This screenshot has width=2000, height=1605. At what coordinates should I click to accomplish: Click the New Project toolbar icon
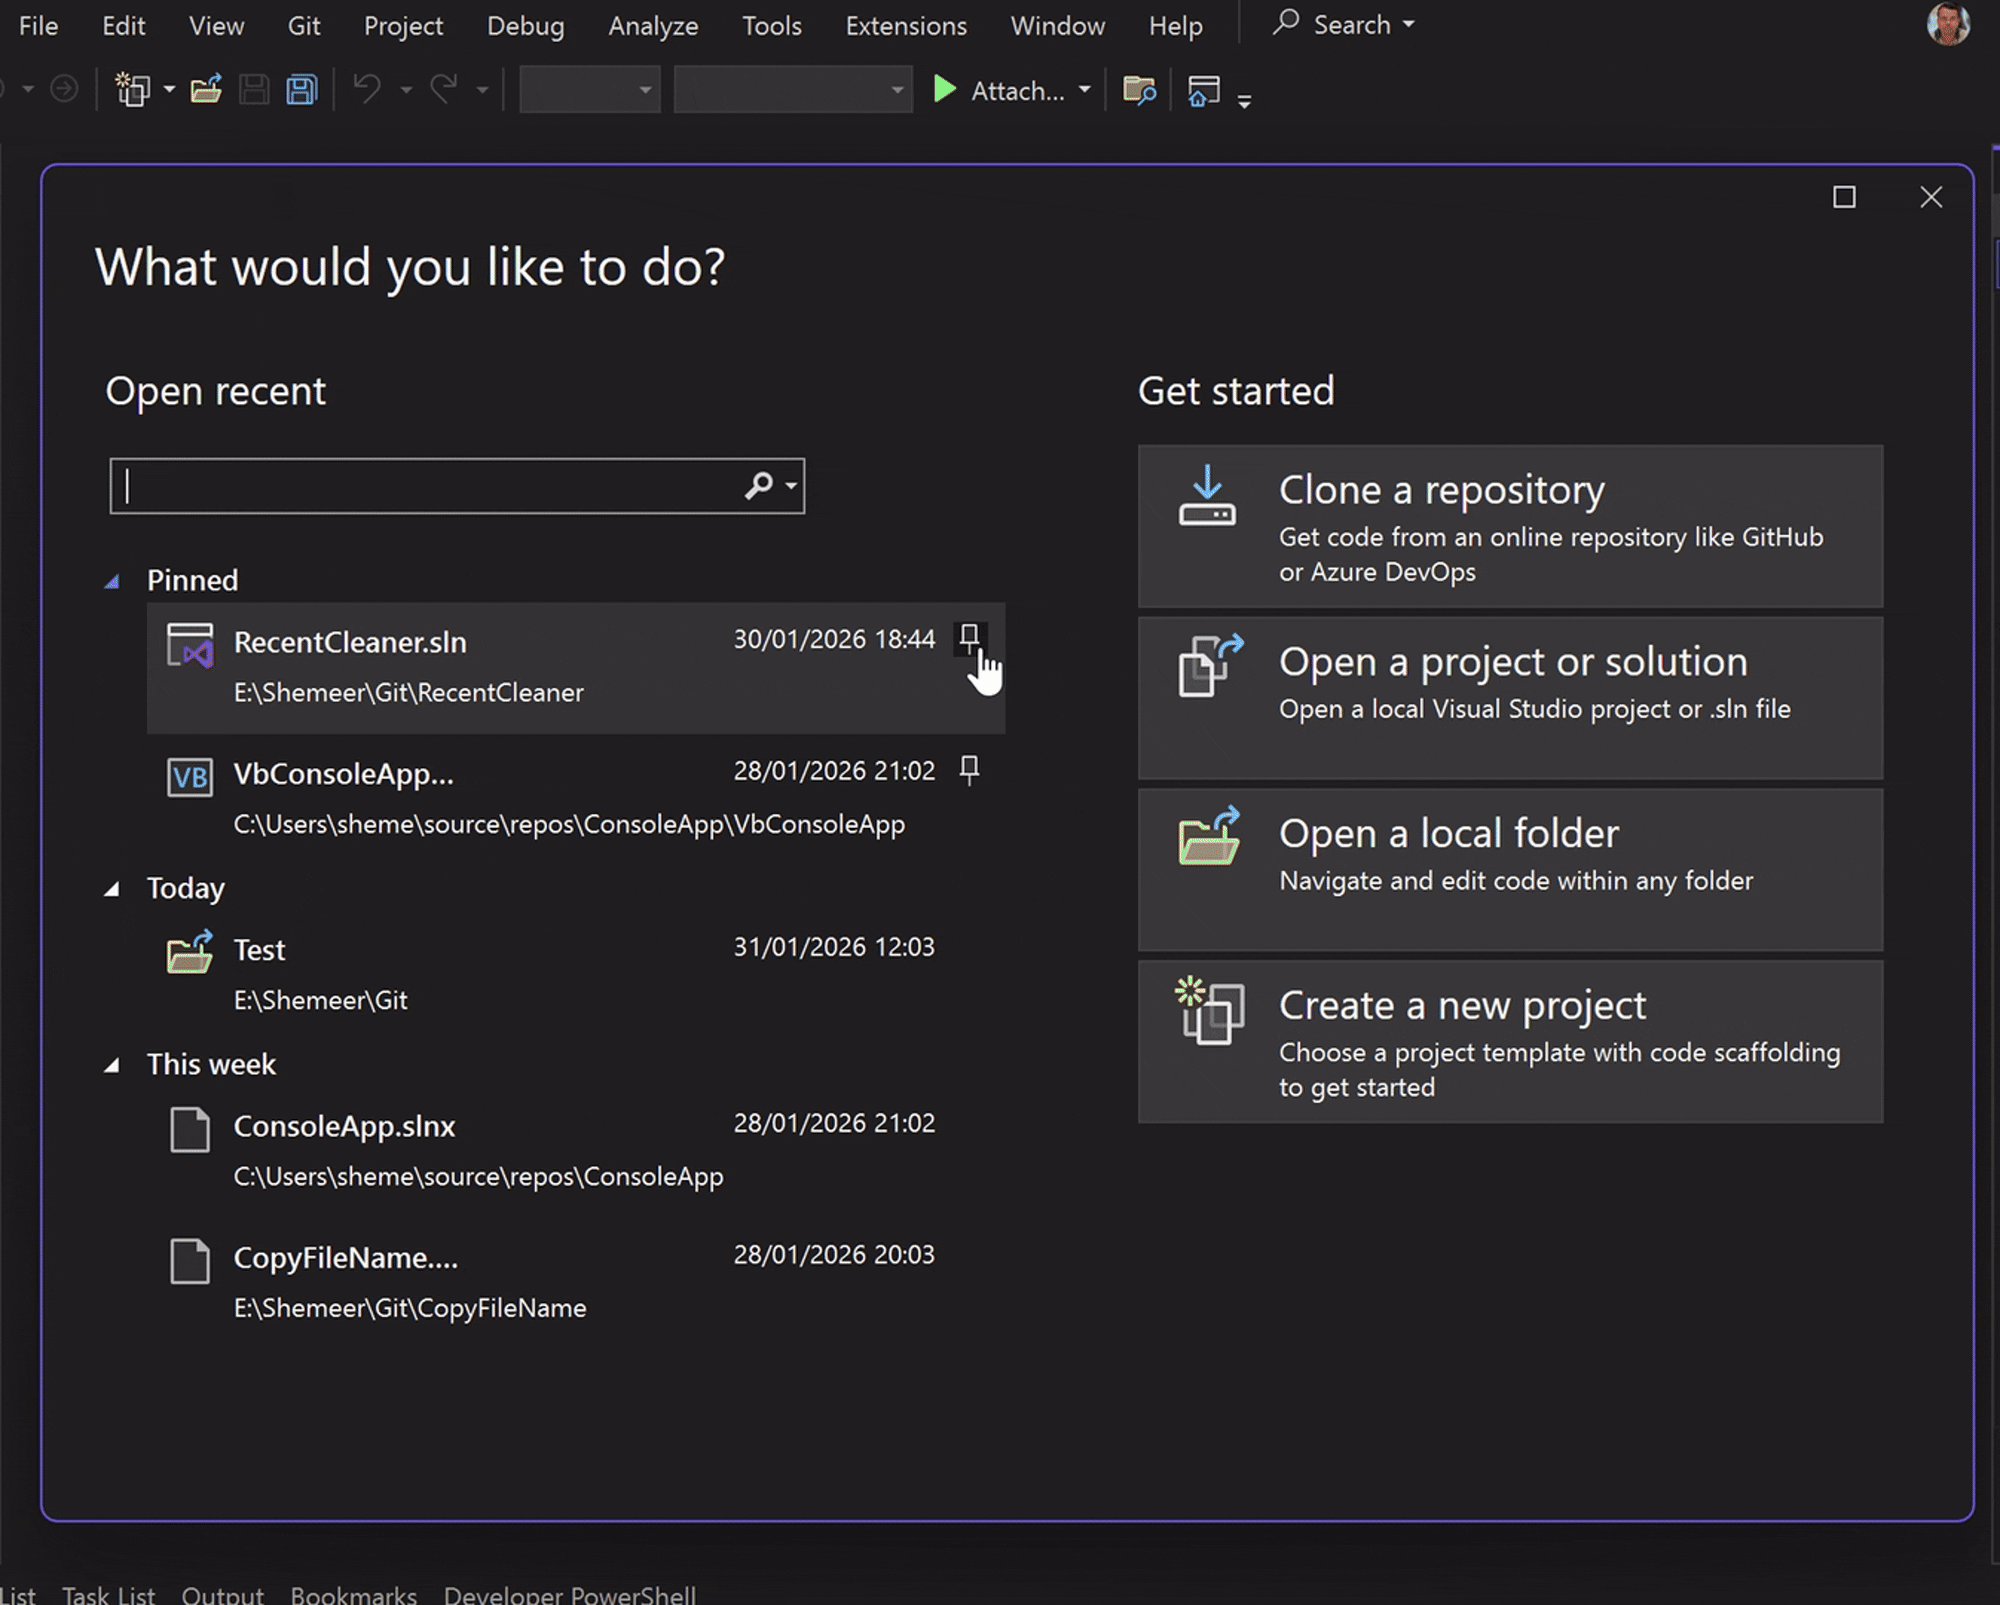133,90
